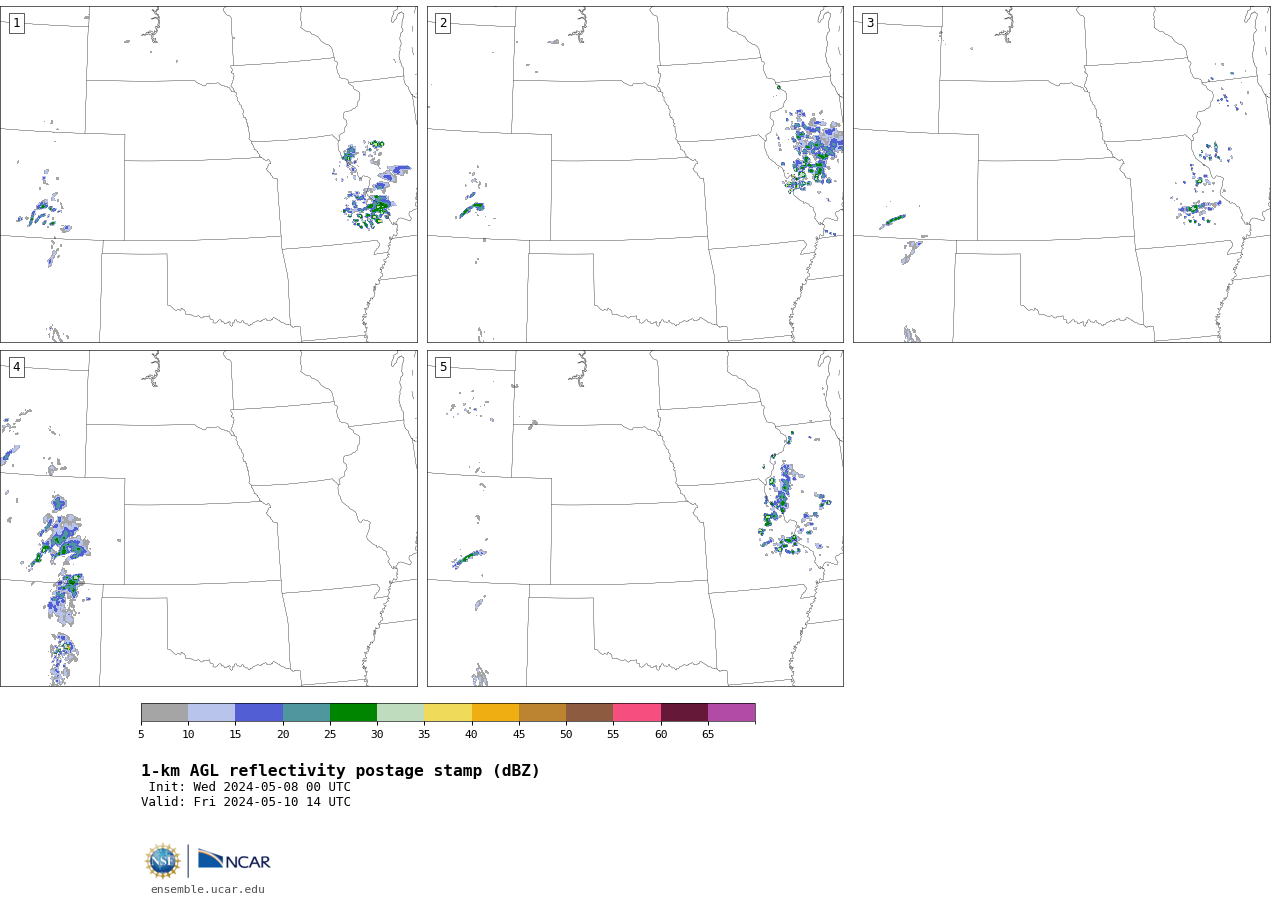1280x901 pixels.
Task: Click the panel number 3 label box
Action: coord(869,23)
